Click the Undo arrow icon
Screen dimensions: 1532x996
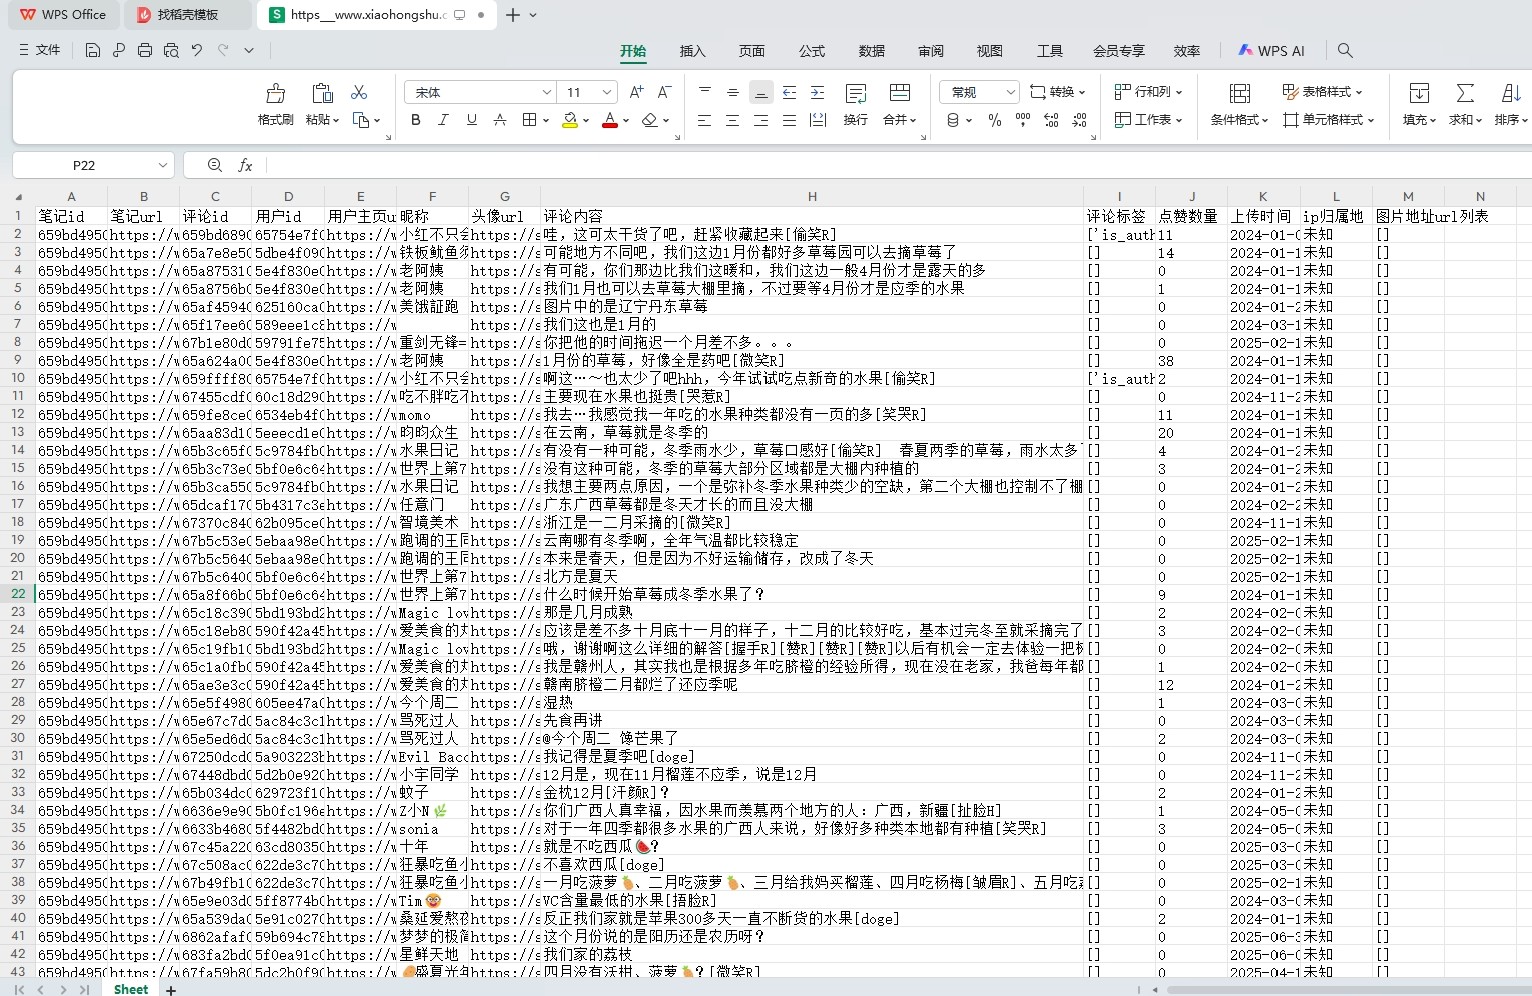pos(197,50)
